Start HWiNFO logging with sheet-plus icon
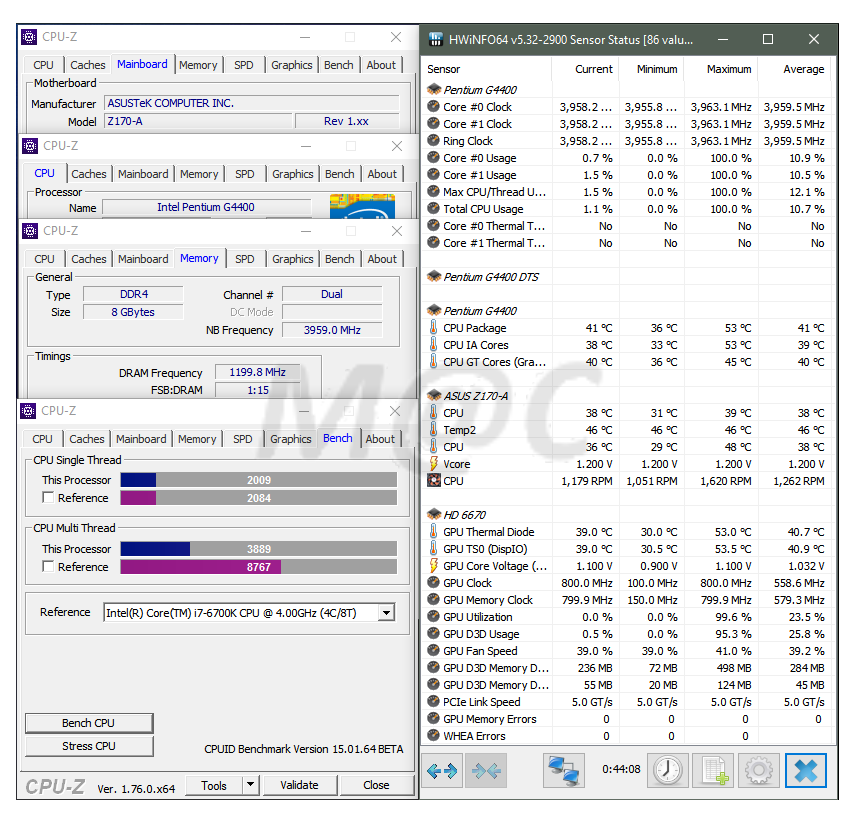 tap(713, 771)
